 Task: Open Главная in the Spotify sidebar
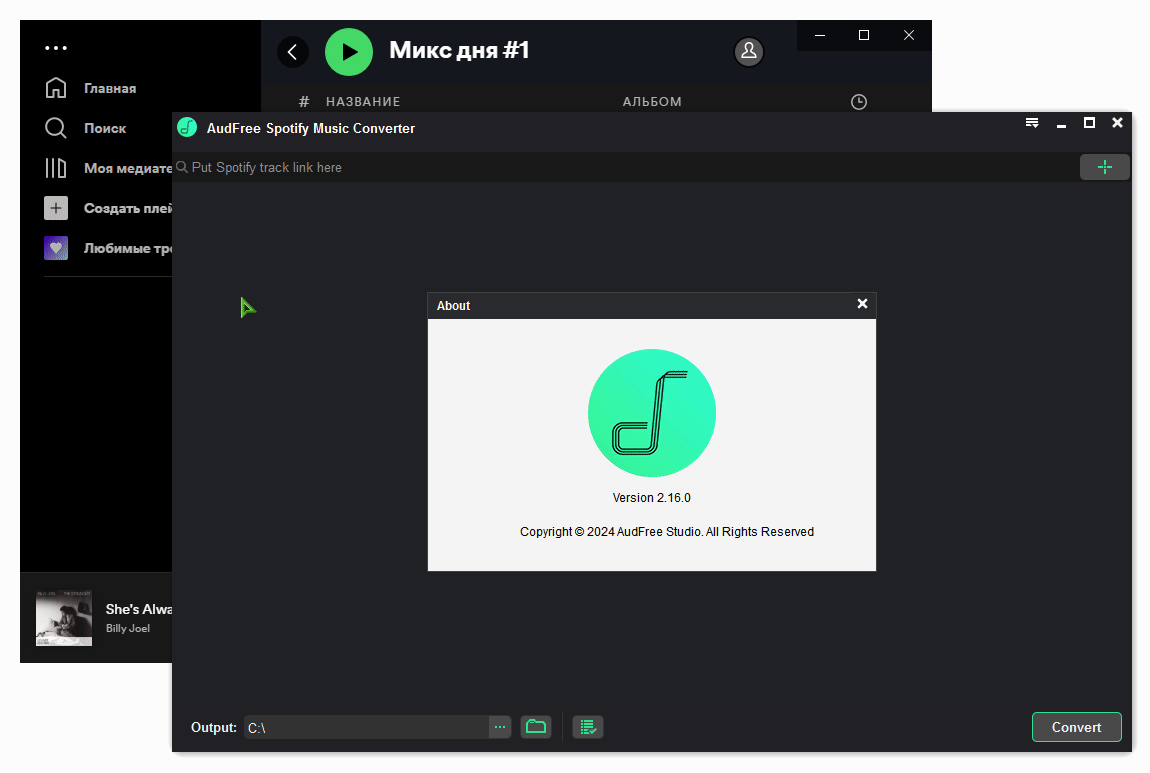coord(110,89)
